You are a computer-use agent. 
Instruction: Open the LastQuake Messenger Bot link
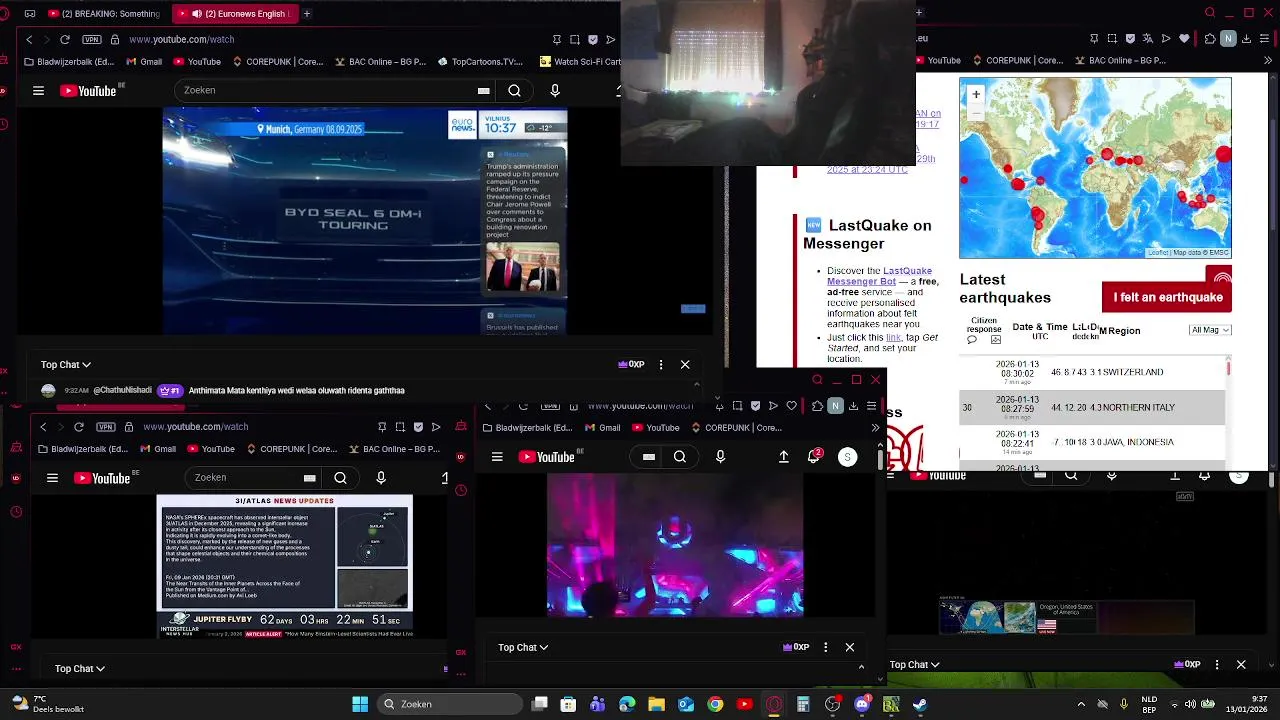pyautogui.click(x=878, y=276)
